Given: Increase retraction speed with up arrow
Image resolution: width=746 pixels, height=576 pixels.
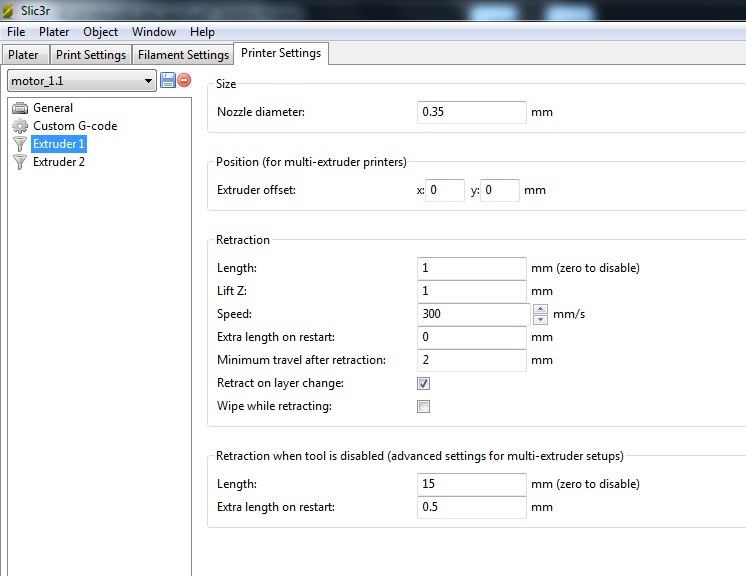Looking at the screenshot, I should (541, 309).
